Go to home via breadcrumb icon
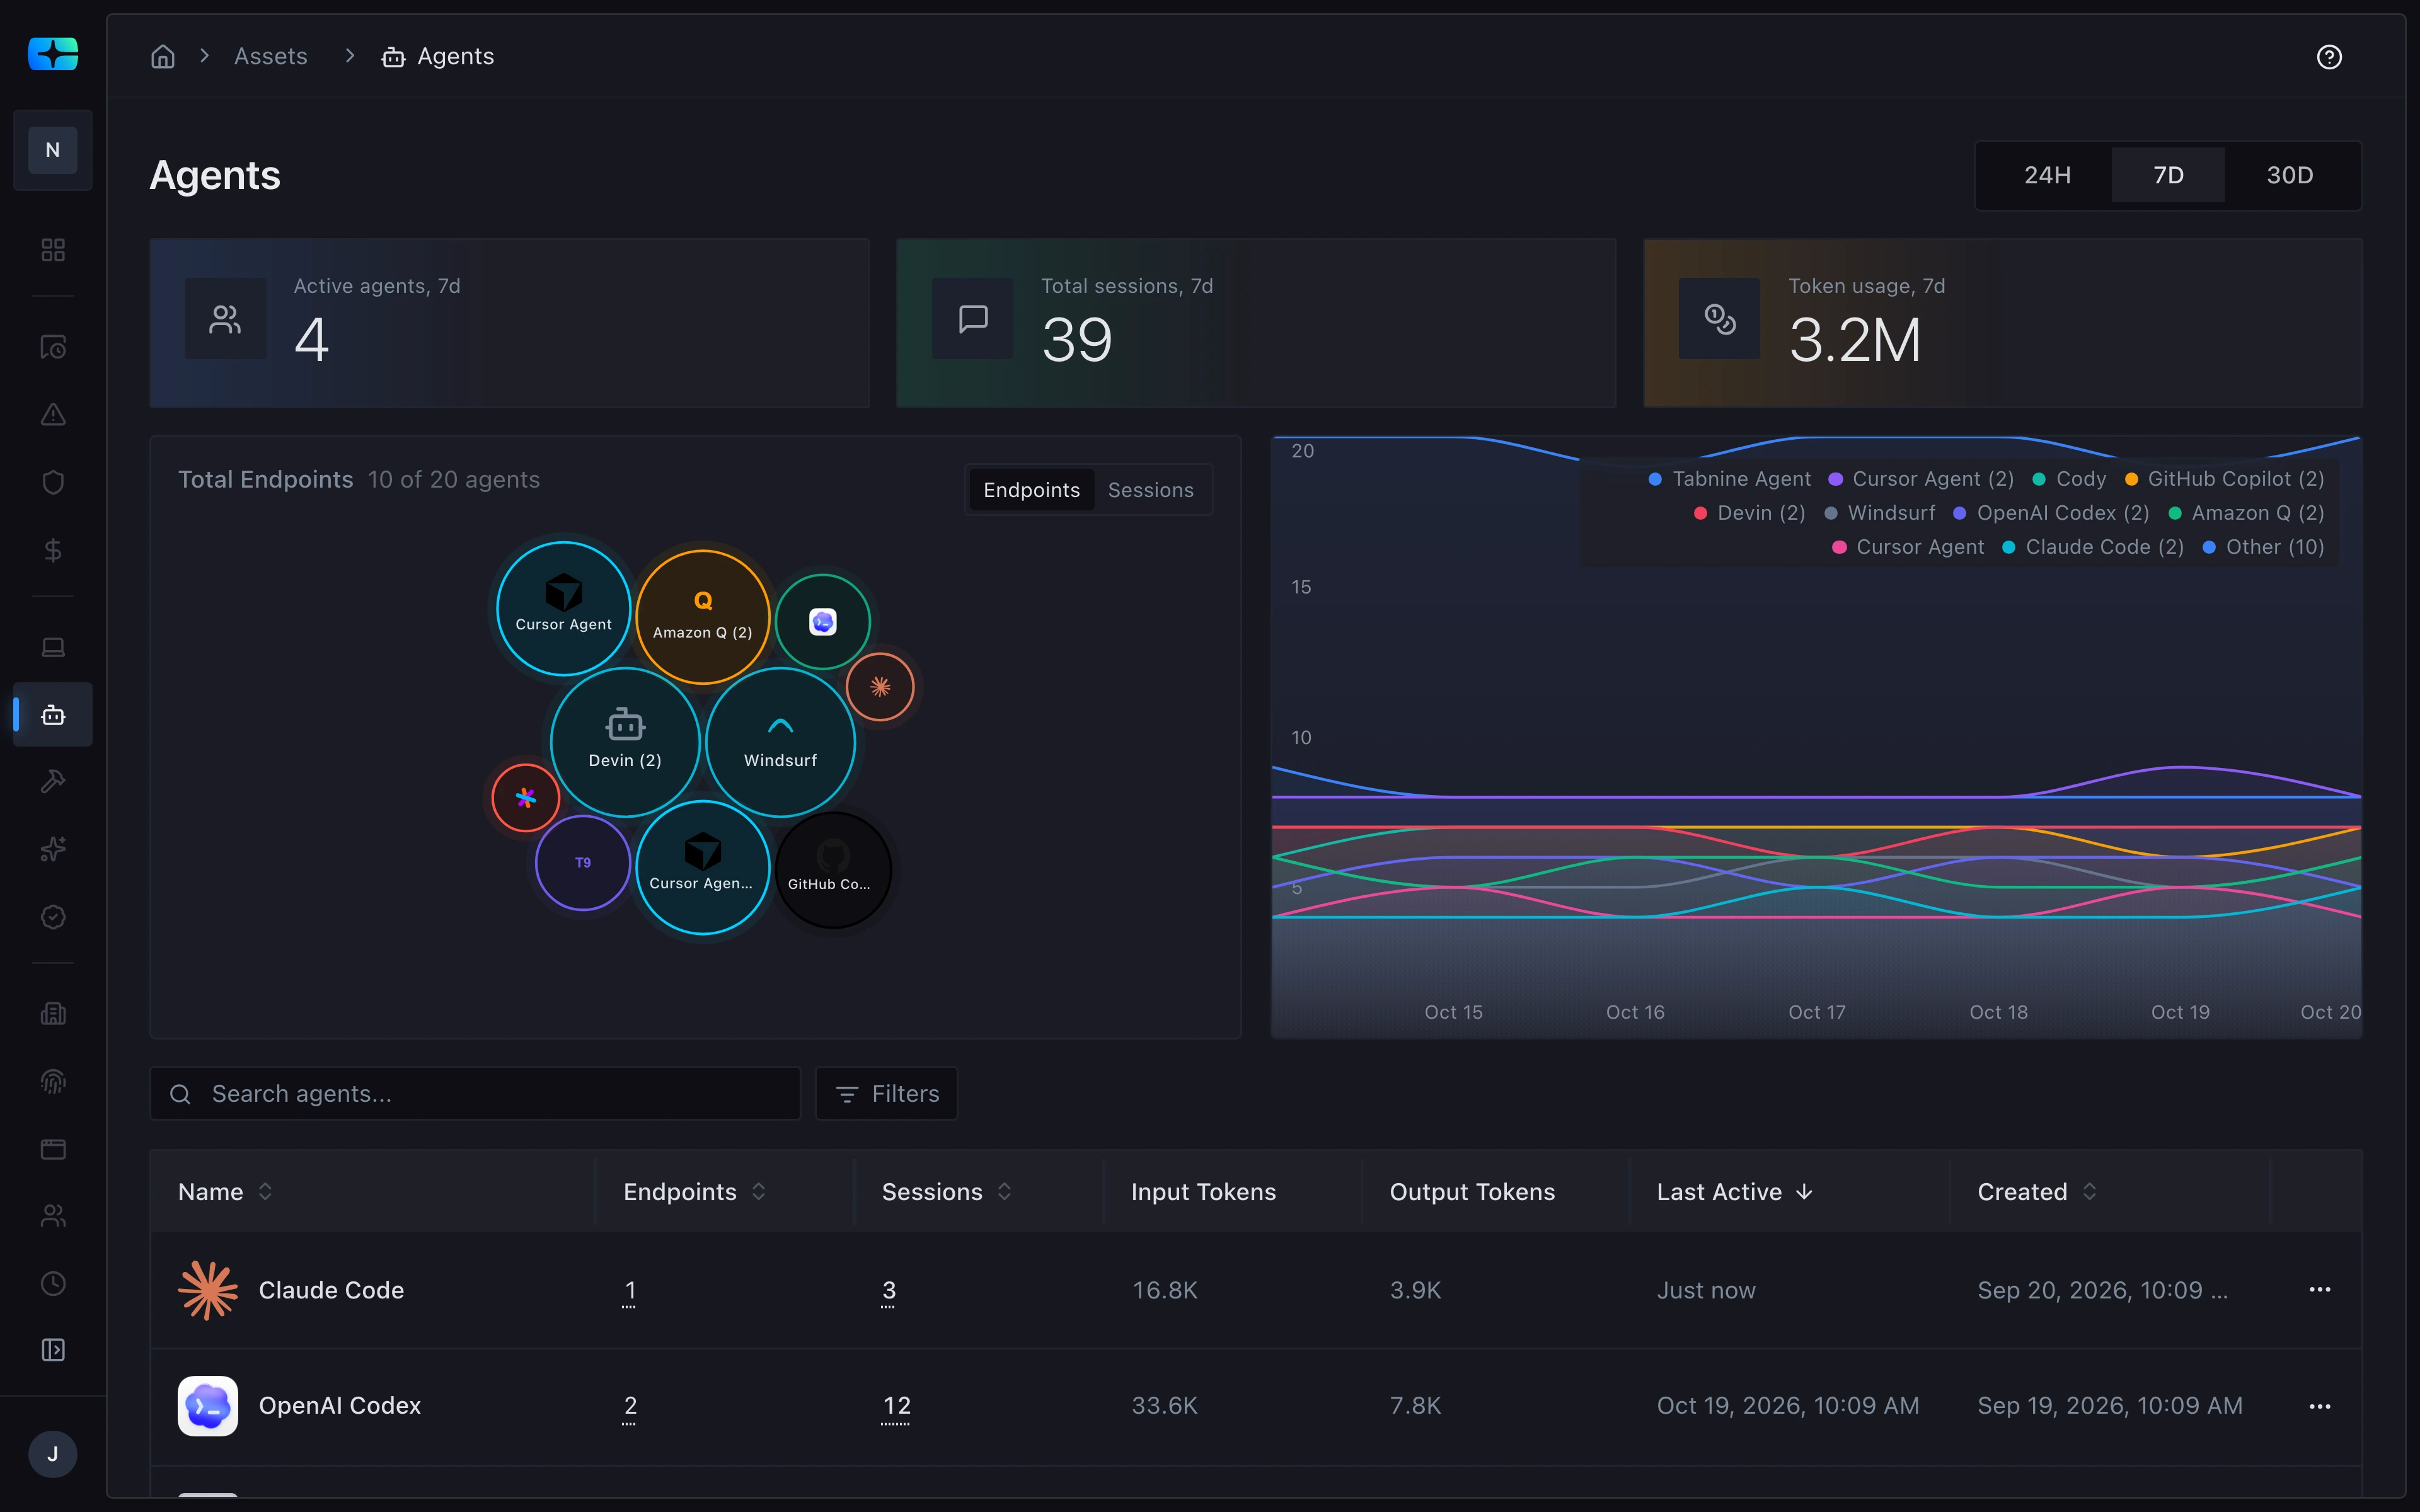This screenshot has width=2420, height=1512. point(163,56)
